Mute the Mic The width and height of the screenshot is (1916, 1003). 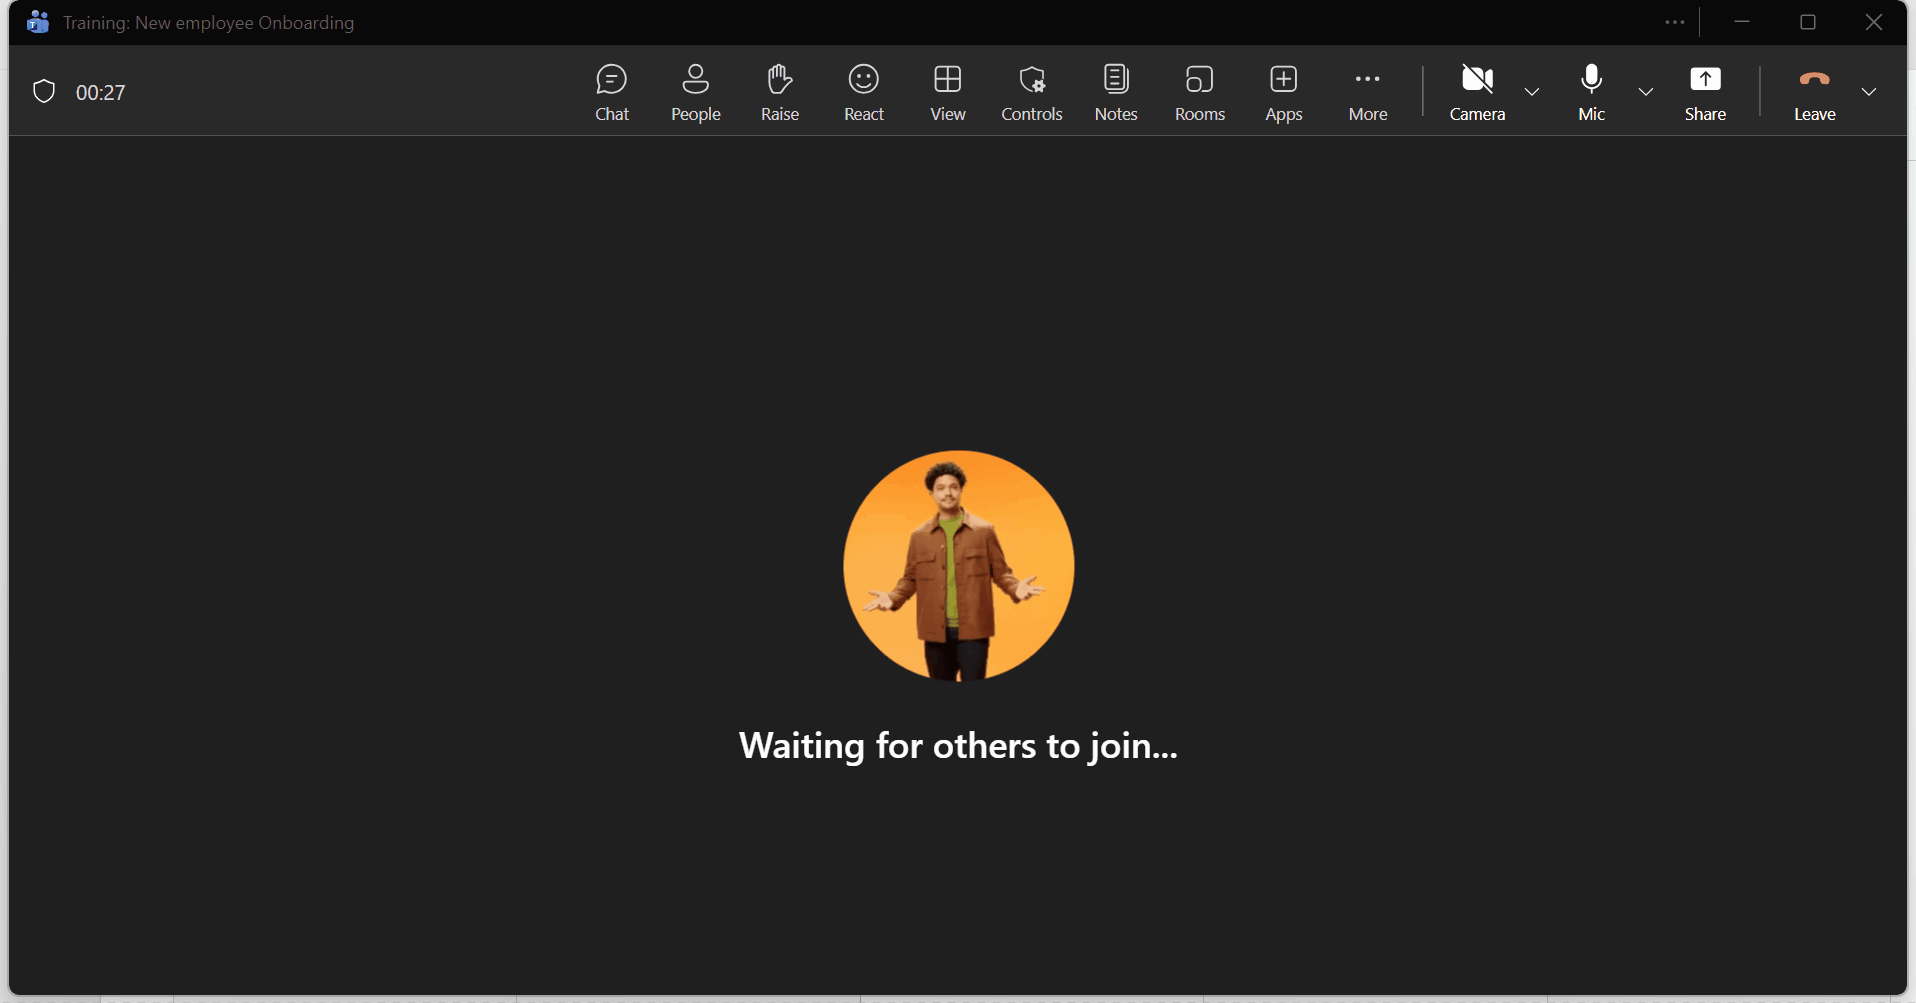click(1591, 92)
